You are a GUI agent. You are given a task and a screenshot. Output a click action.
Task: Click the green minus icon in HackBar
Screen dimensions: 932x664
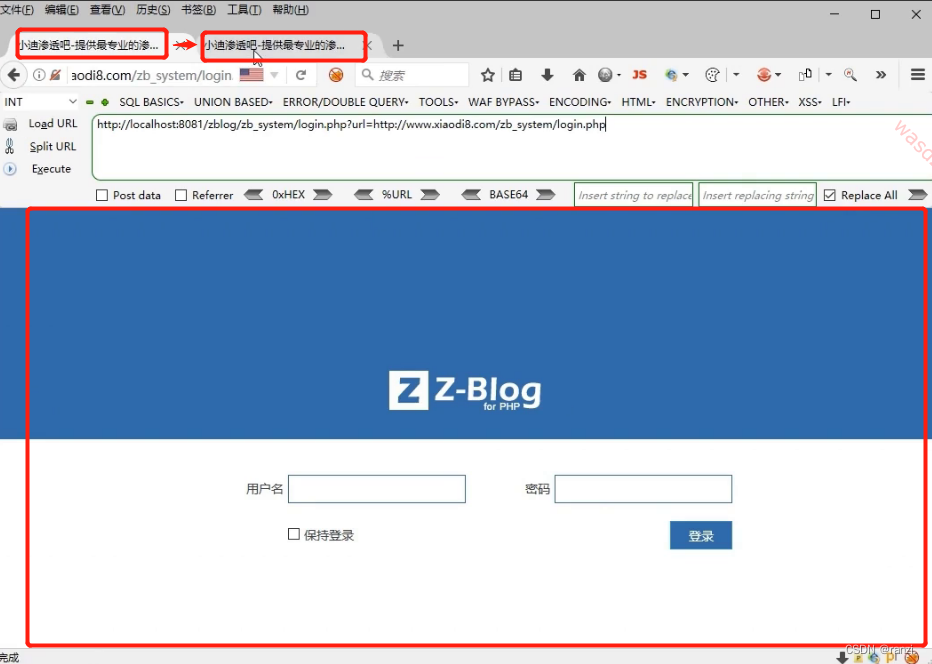pos(90,102)
